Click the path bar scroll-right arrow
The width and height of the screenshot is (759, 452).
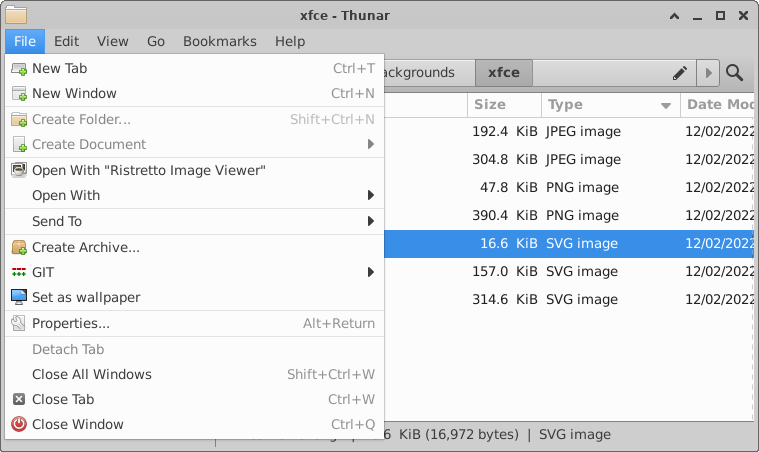point(708,73)
